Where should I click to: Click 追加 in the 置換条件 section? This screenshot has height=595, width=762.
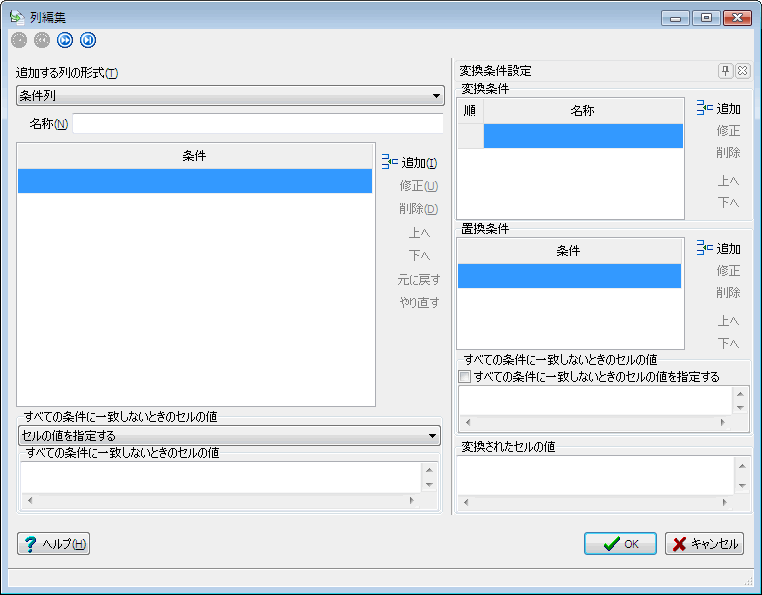point(719,248)
